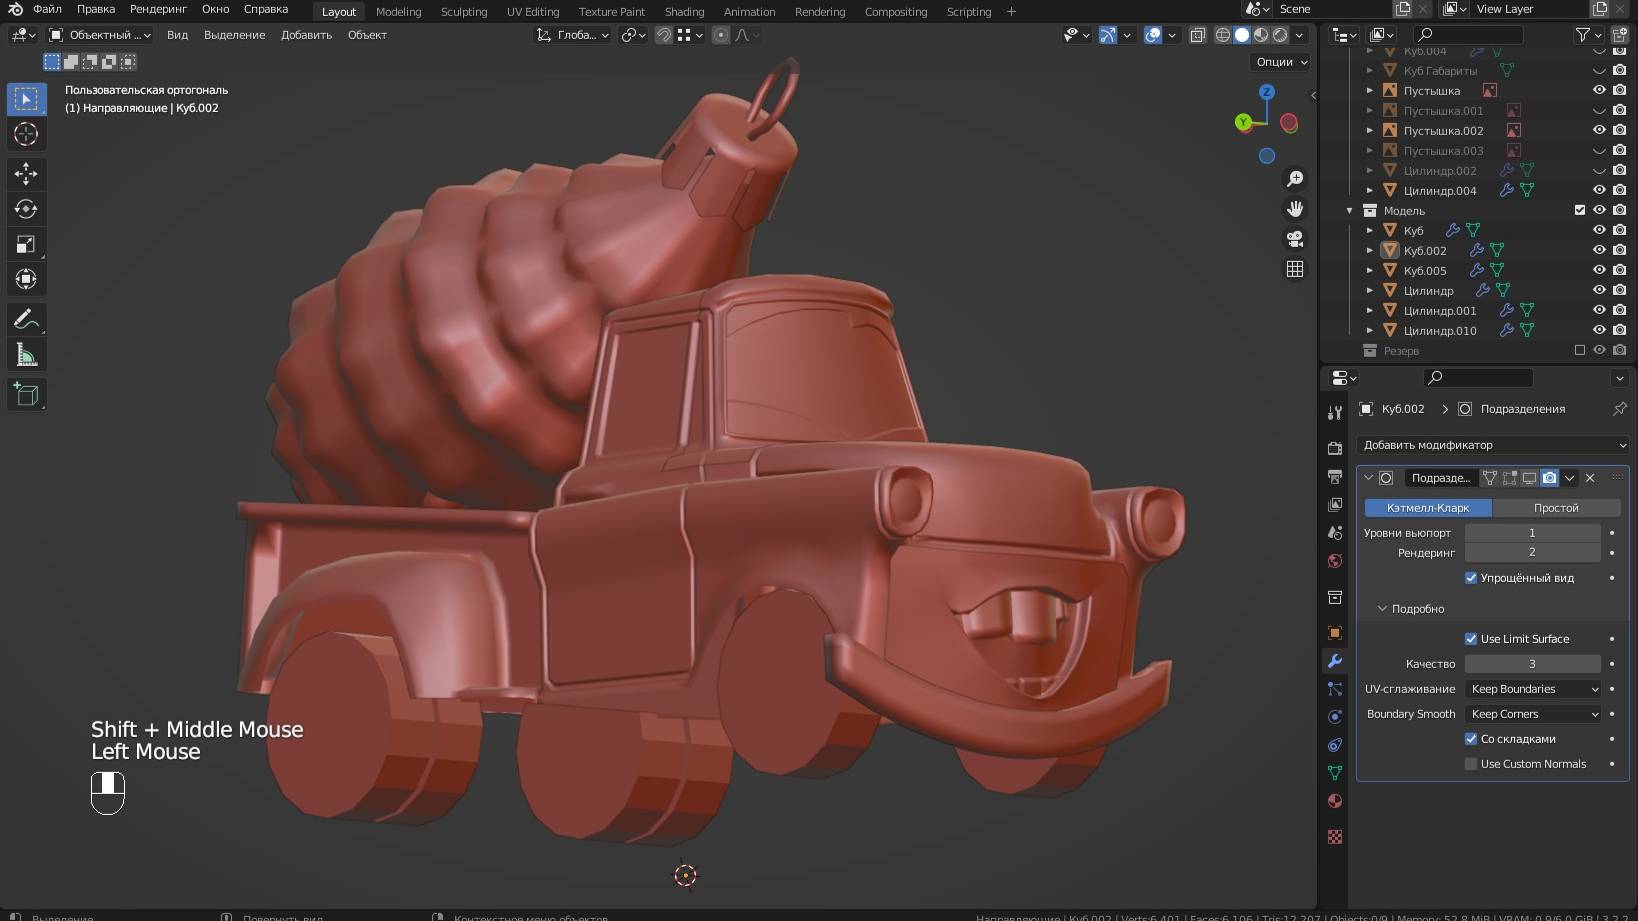Select the Простой subdivision type
Screen dimensions: 1638x921
pos(1556,508)
